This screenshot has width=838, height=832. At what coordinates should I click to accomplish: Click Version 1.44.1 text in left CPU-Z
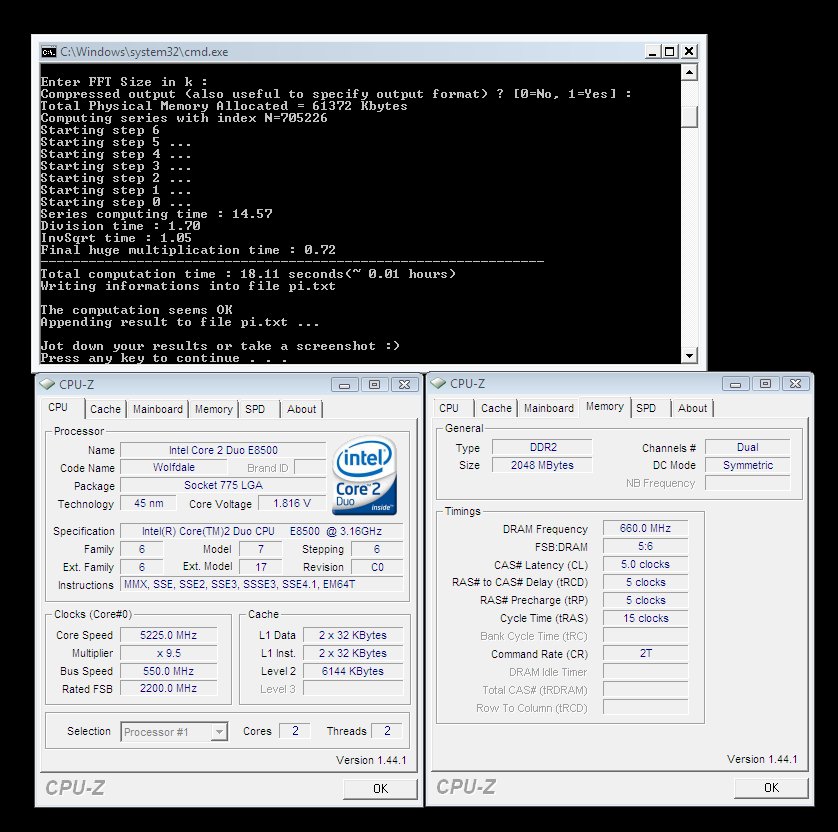coord(371,760)
